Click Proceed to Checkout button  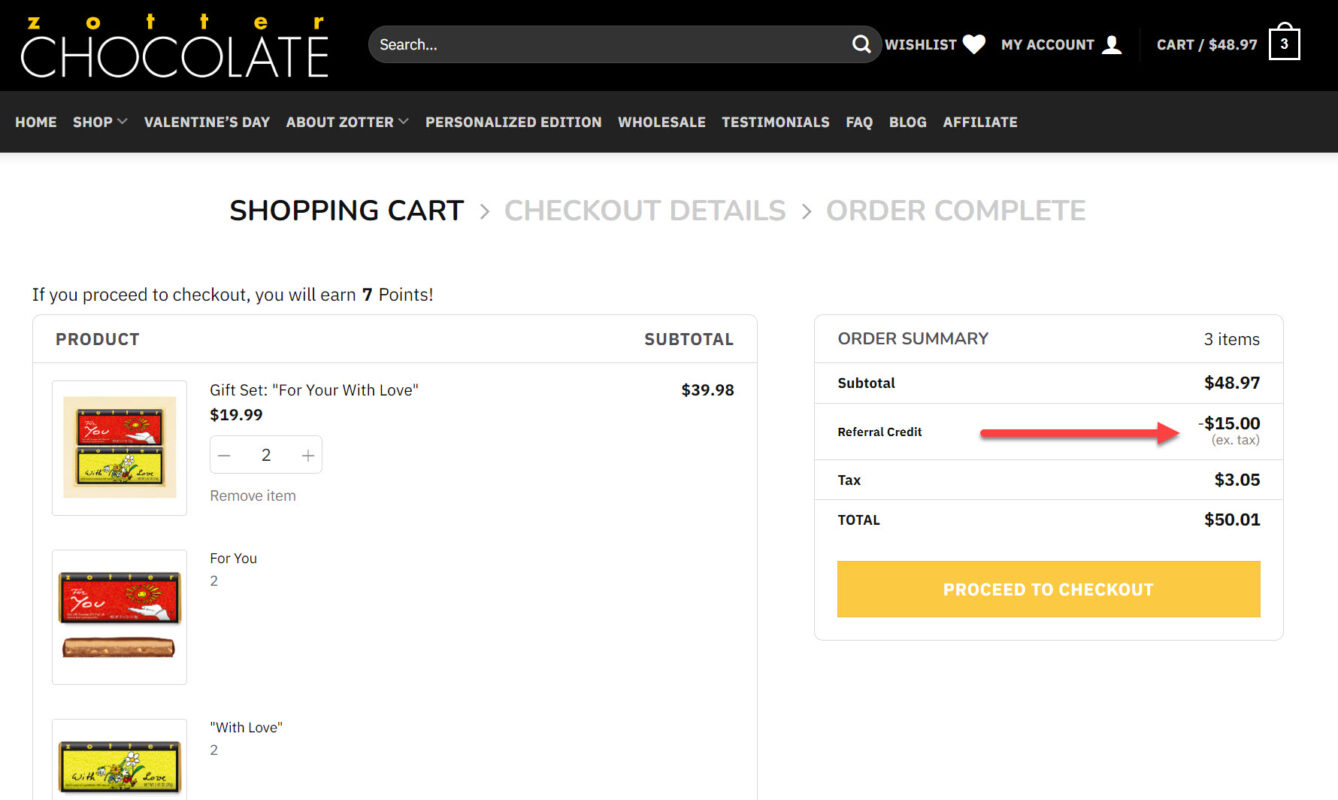tap(1048, 589)
